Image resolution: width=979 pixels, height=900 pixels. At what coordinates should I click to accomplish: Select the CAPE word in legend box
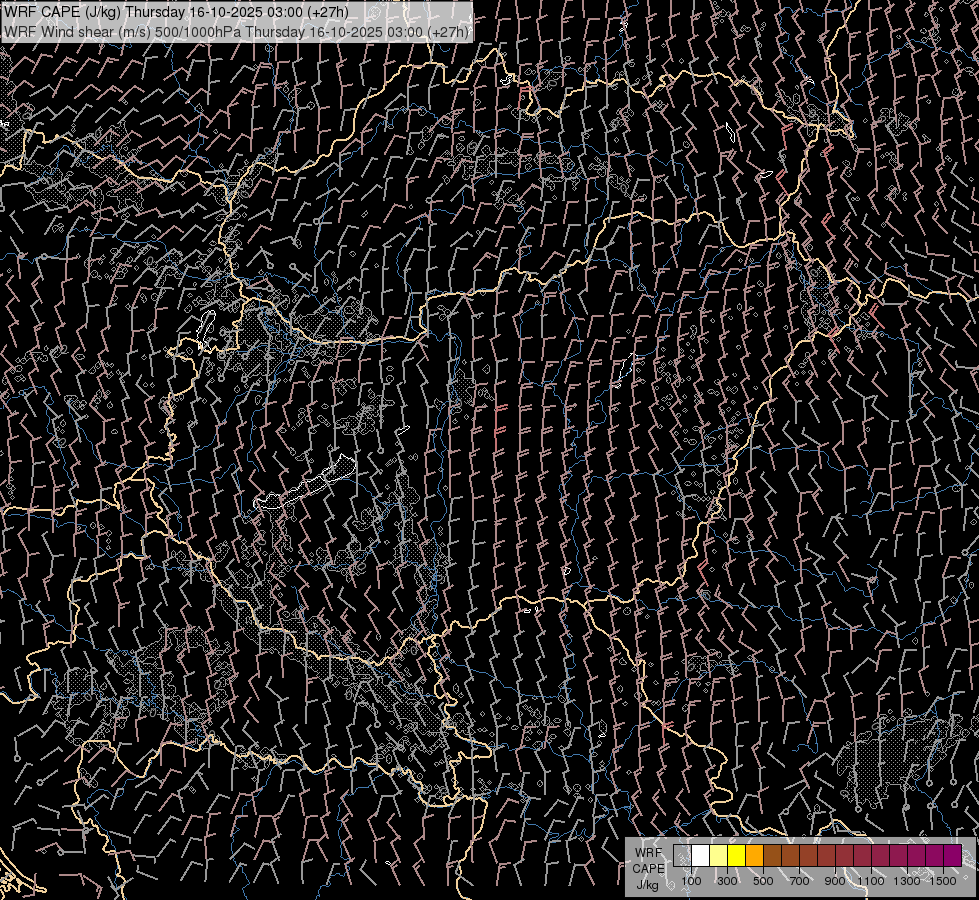tap(647, 869)
